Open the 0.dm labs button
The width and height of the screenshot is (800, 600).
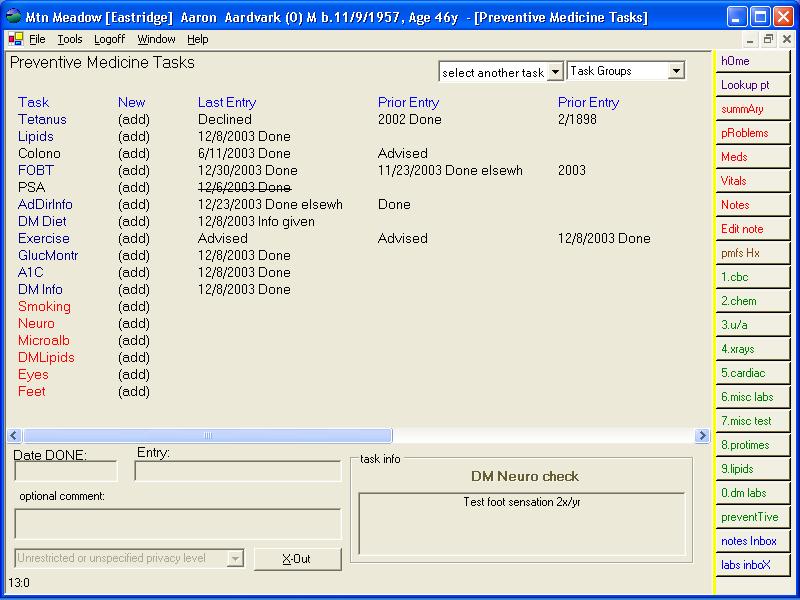tap(754, 493)
